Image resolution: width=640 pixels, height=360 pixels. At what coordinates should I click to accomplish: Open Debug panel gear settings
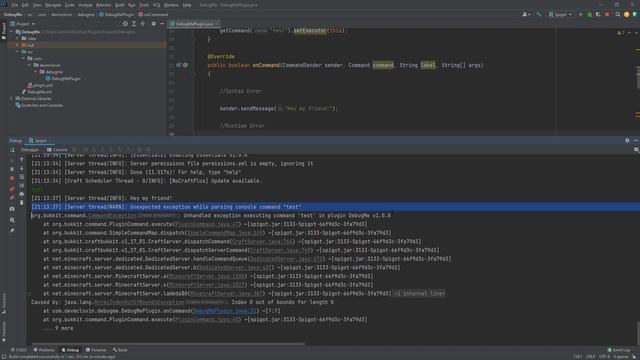click(x=627, y=140)
